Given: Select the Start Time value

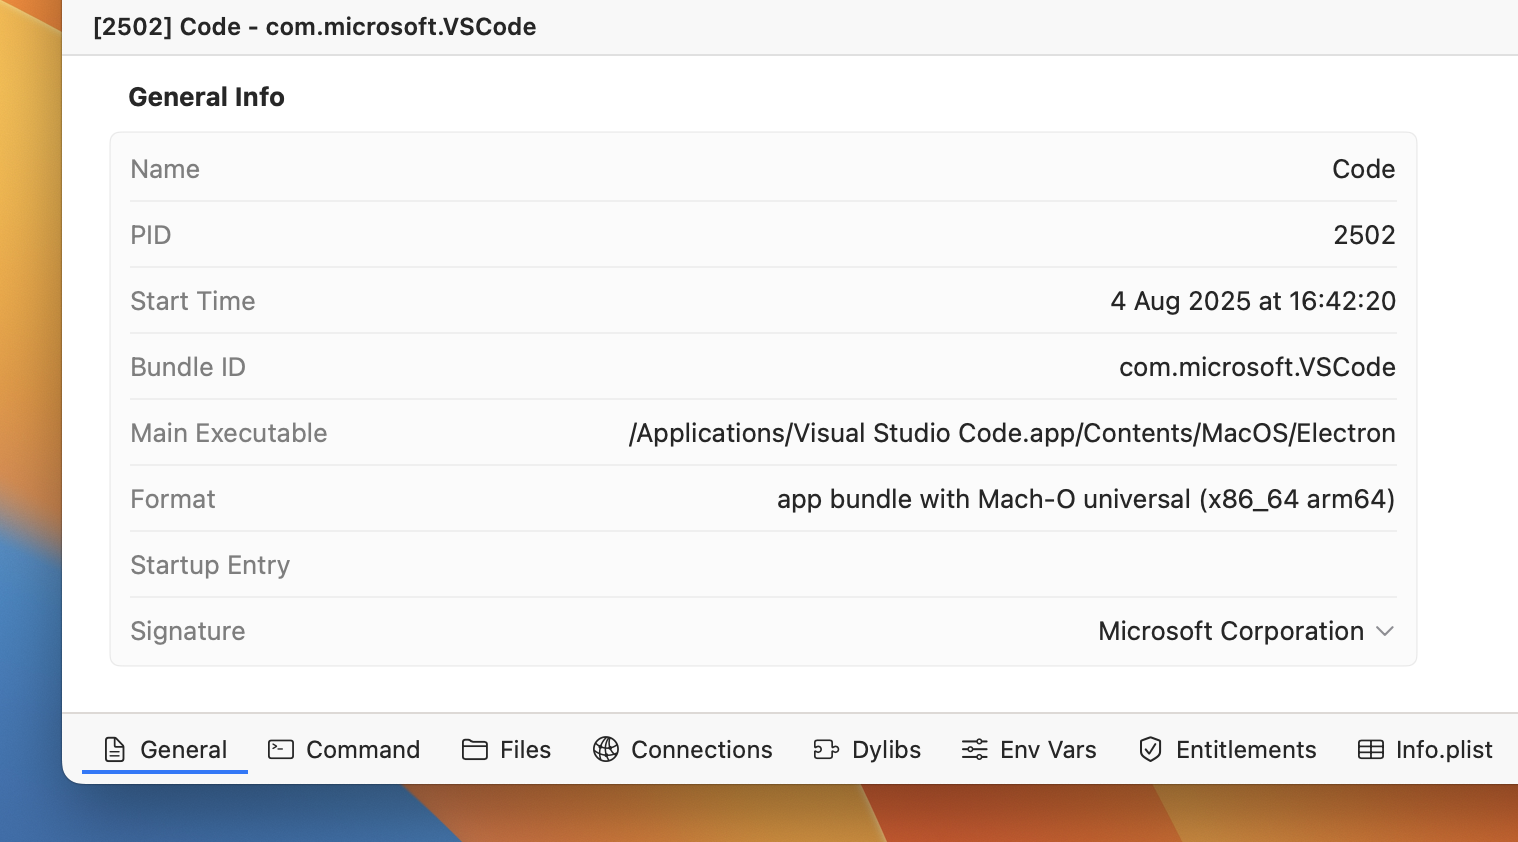Looking at the screenshot, I should 1252,301.
